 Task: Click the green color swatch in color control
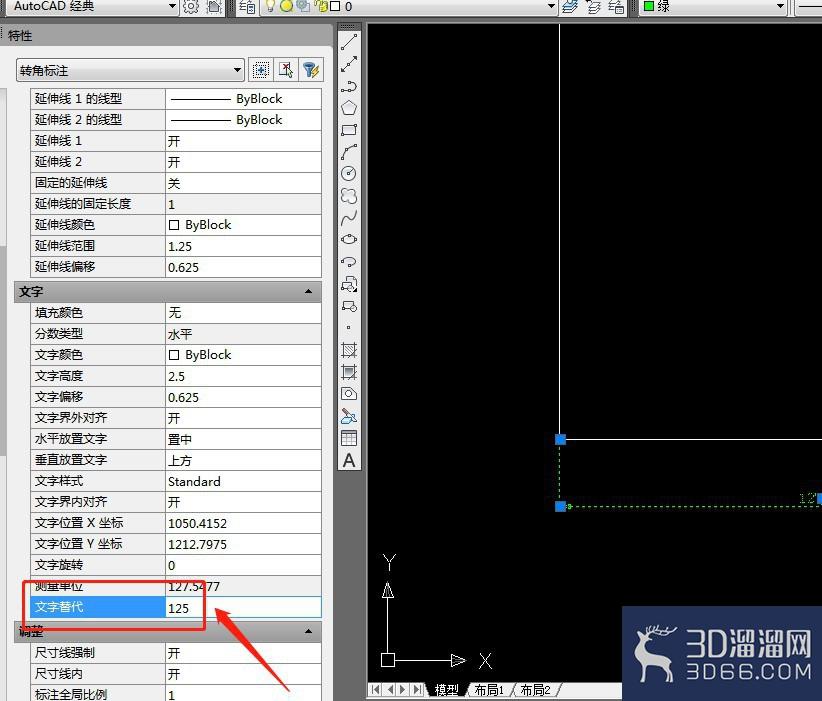pos(648,6)
